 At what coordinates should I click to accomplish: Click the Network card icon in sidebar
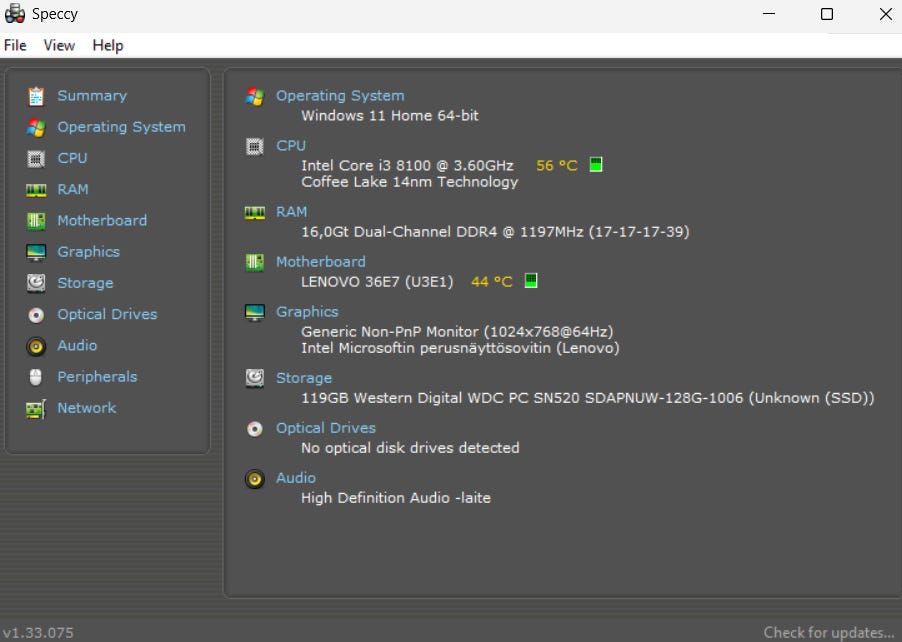click(36, 409)
